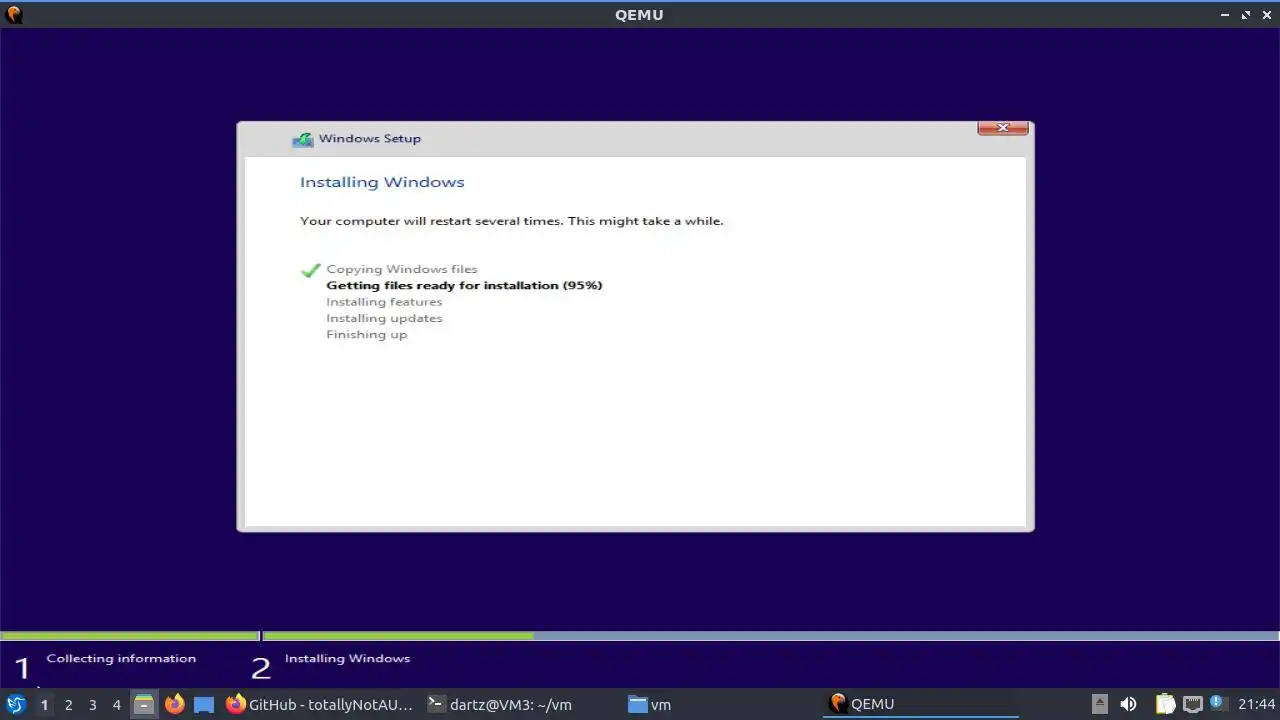The image size is (1280, 720).
Task: Switch to workspace 1
Action: pos(44,704)
